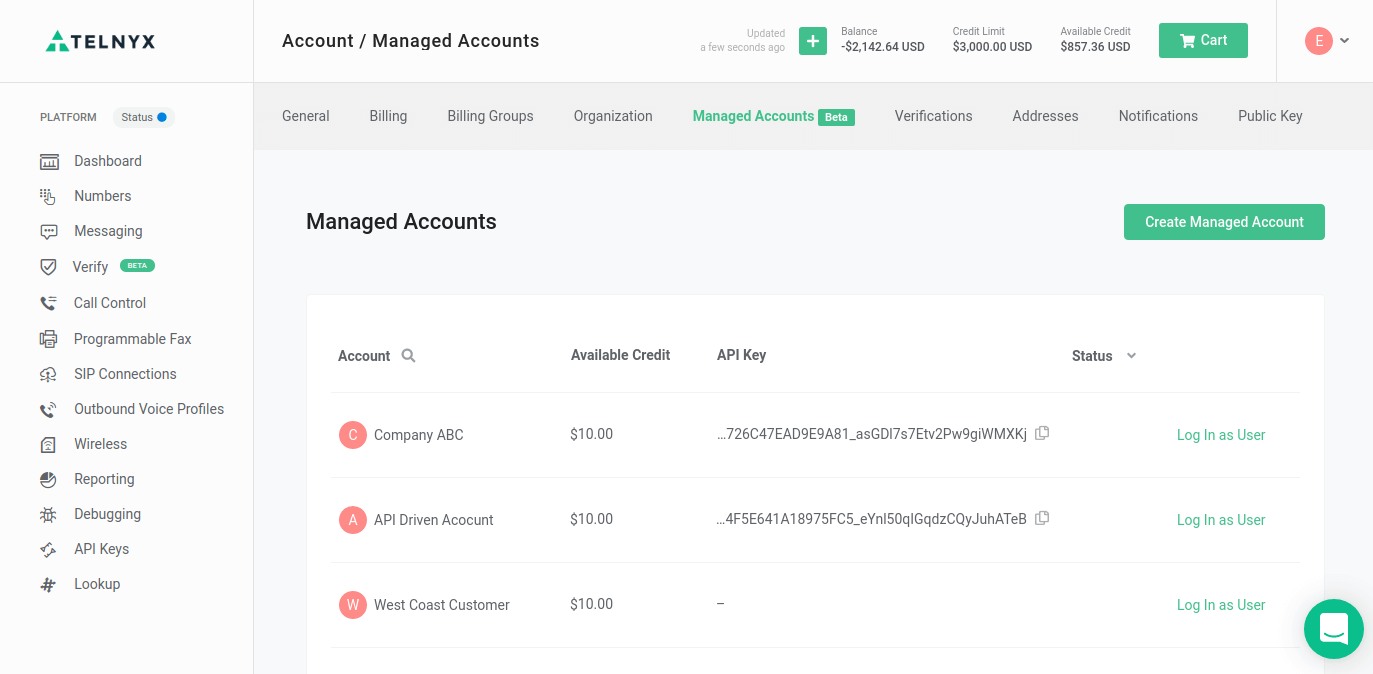Switch to the Billing tab
The image size is (1373, 674).
pos(388,116)
